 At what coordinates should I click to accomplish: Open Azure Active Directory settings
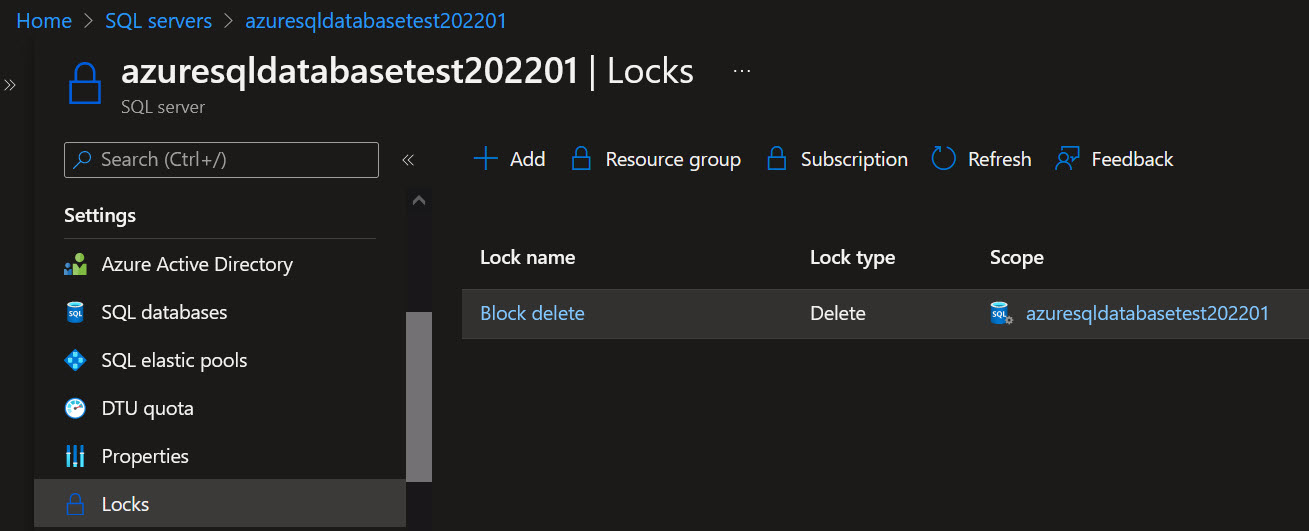[x=197, y=265]
